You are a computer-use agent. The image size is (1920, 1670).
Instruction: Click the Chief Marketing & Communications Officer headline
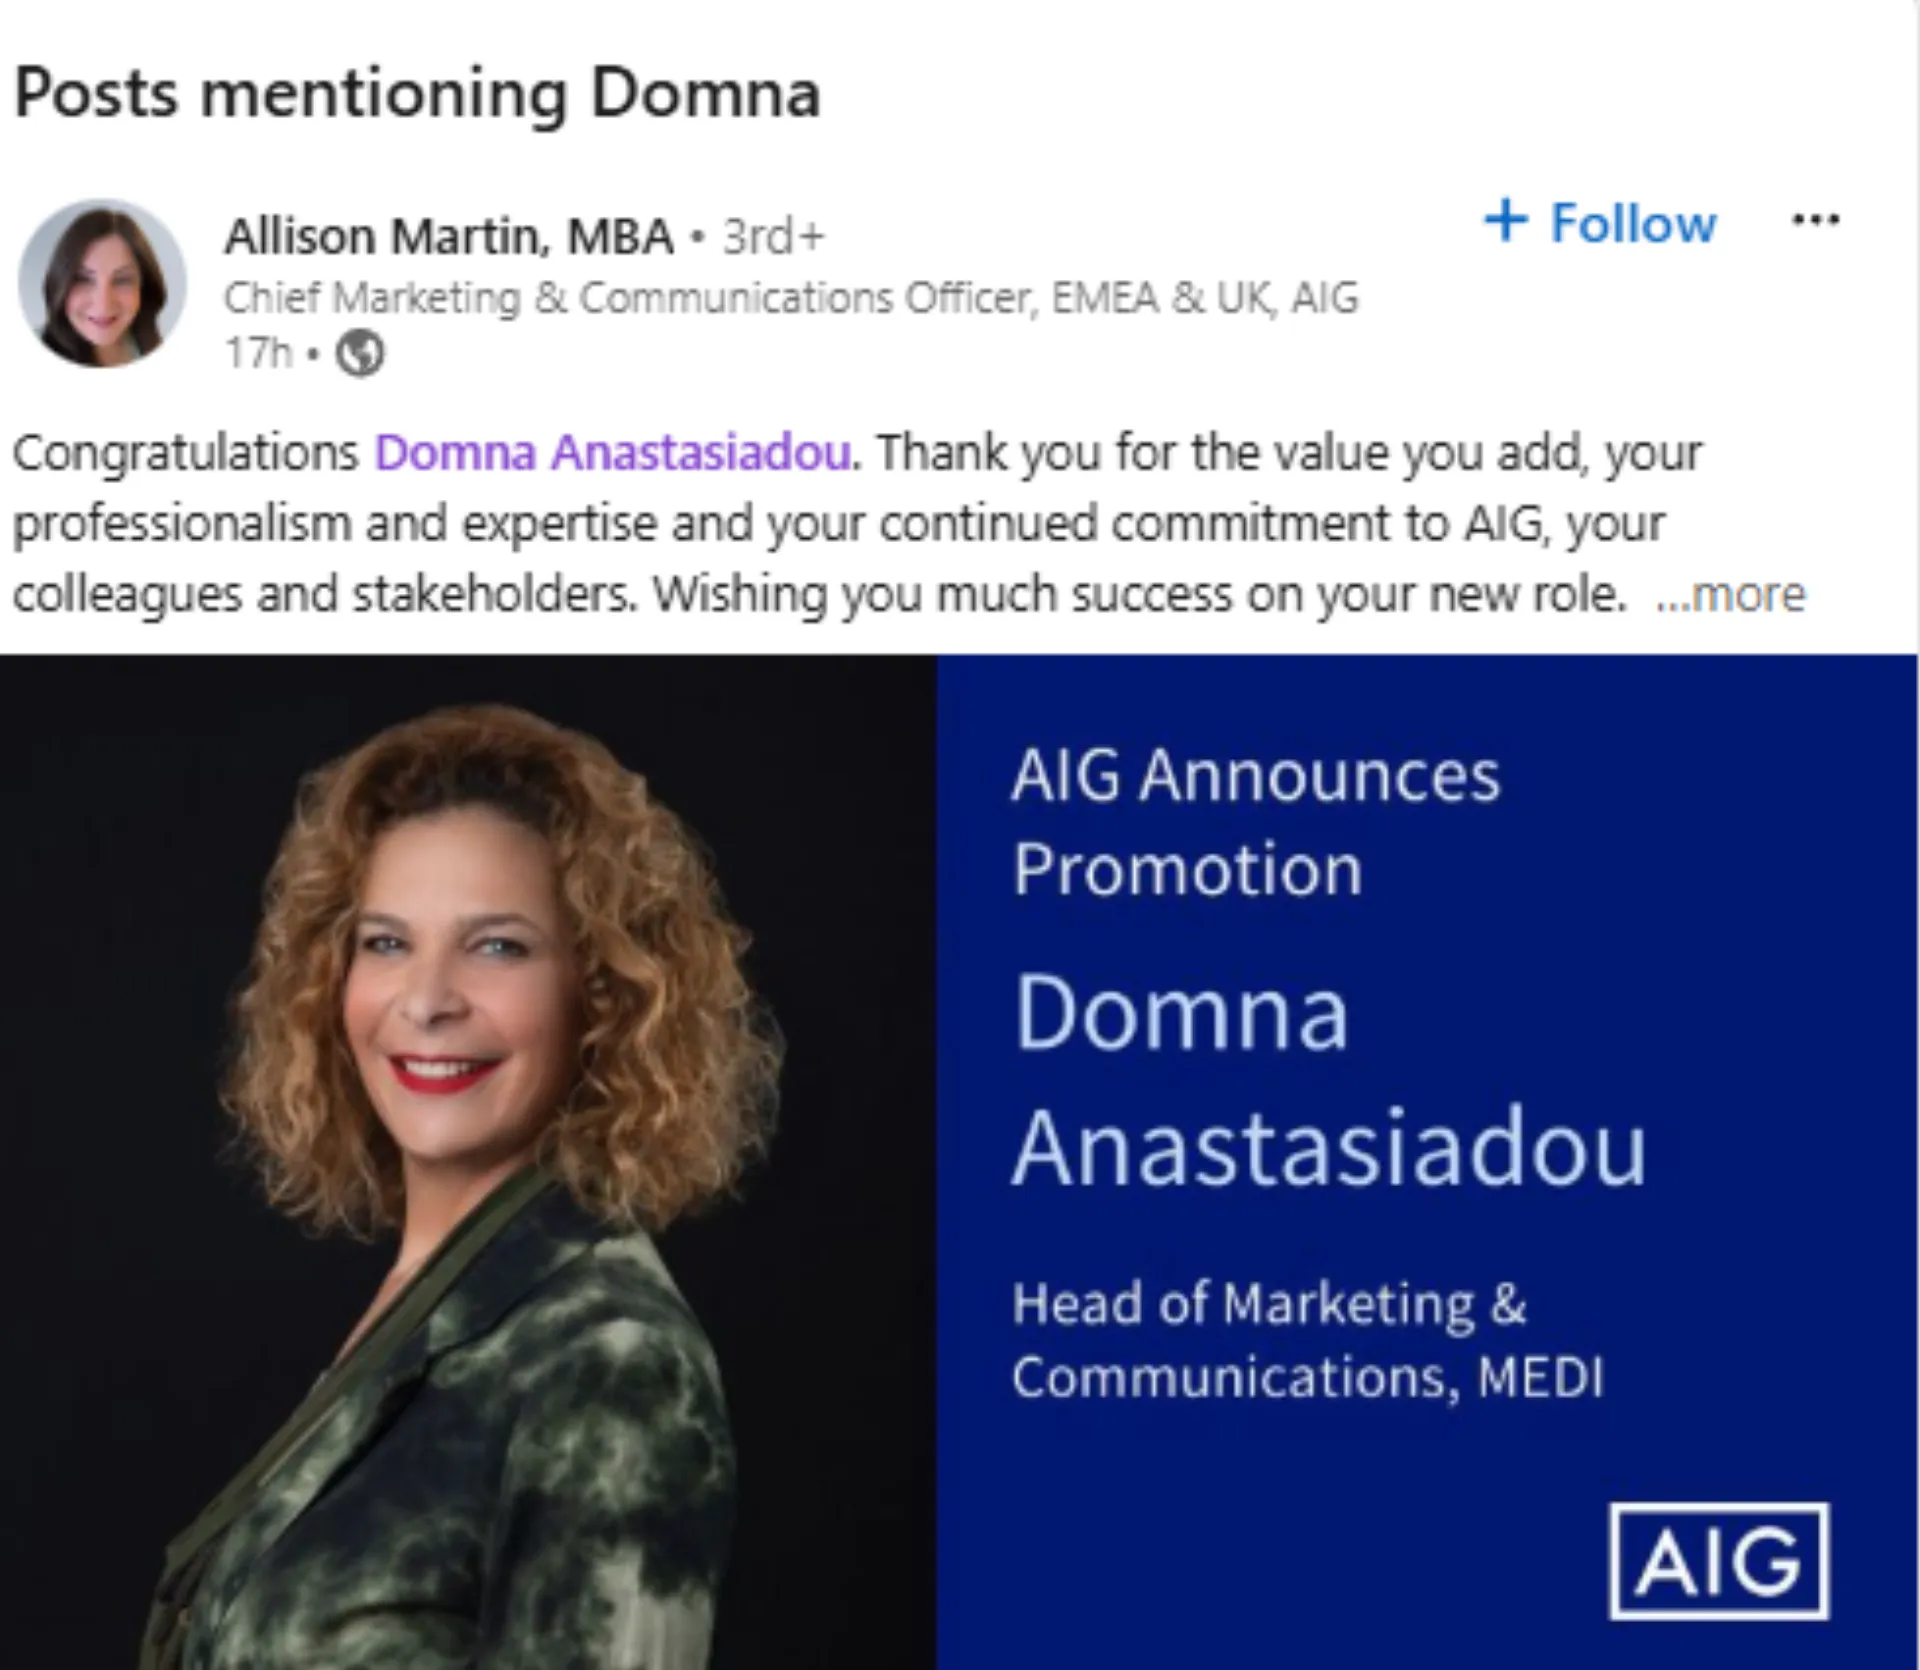coord(790,298)
